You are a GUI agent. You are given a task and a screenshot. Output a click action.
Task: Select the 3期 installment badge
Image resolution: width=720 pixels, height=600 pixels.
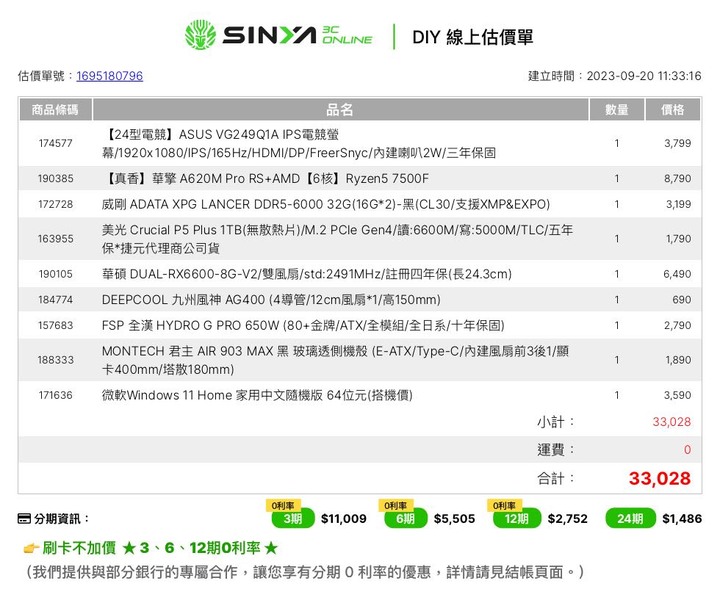[x=293, y=519]
